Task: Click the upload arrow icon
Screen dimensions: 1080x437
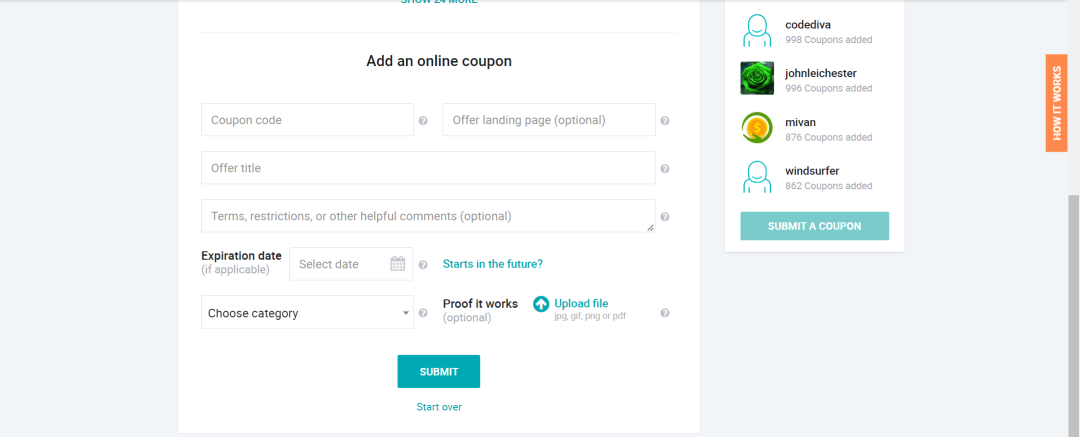Action: click(x=541, y=304)
